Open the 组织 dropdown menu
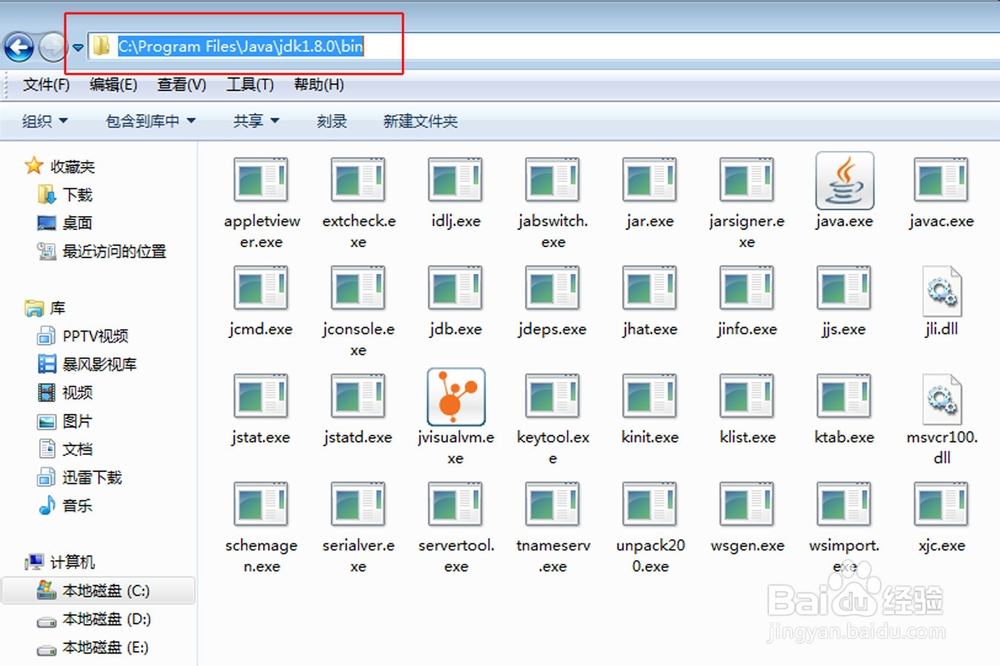The height and width of the screenshot is (666, 1000). point(45,121)
